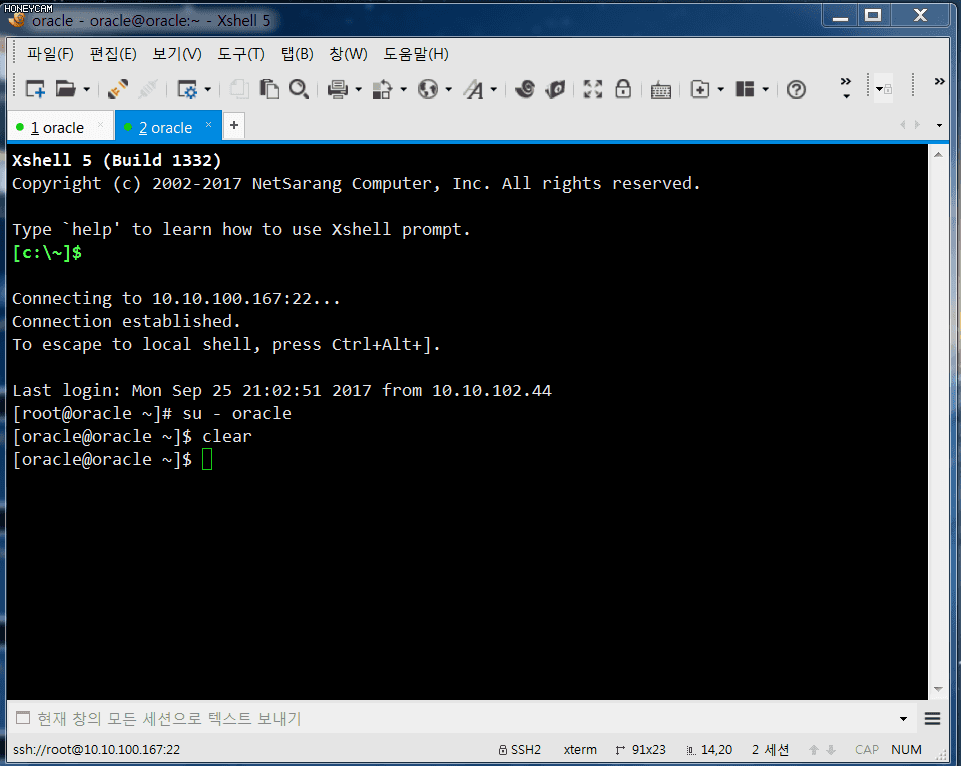Open session Properties gear icon

tap(187, 89)
